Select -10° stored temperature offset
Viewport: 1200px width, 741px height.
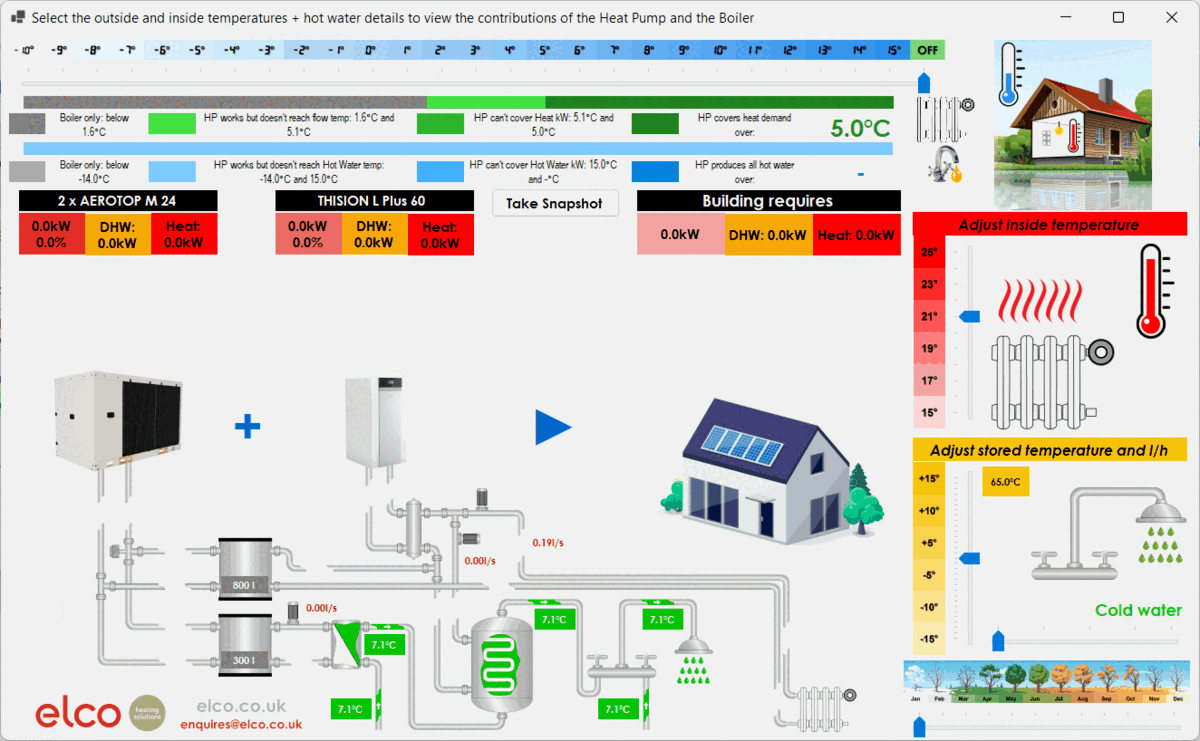pyautogui.click(x=929, y=607)
